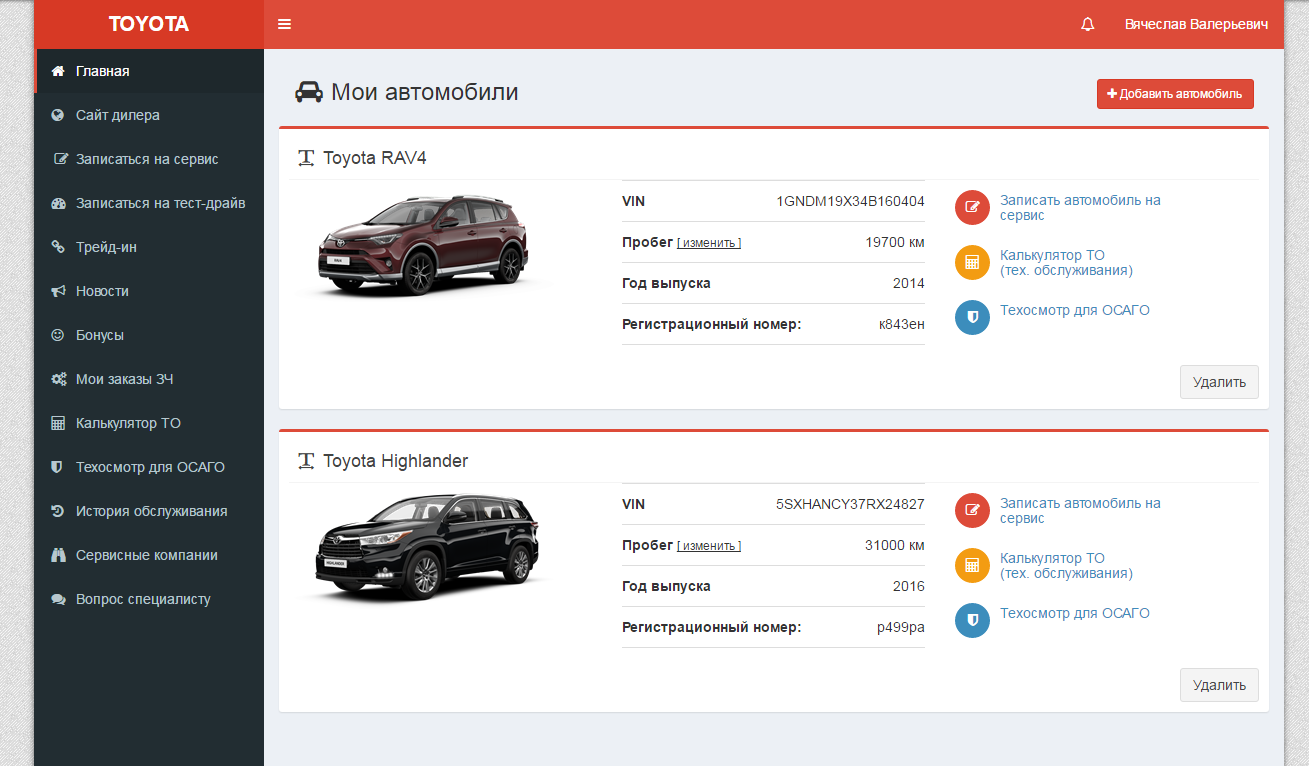Open История обслуживания in sidebar
The width and height of the screenshot is (1309, 766).
pyautogui.click(x=149, y=511)
